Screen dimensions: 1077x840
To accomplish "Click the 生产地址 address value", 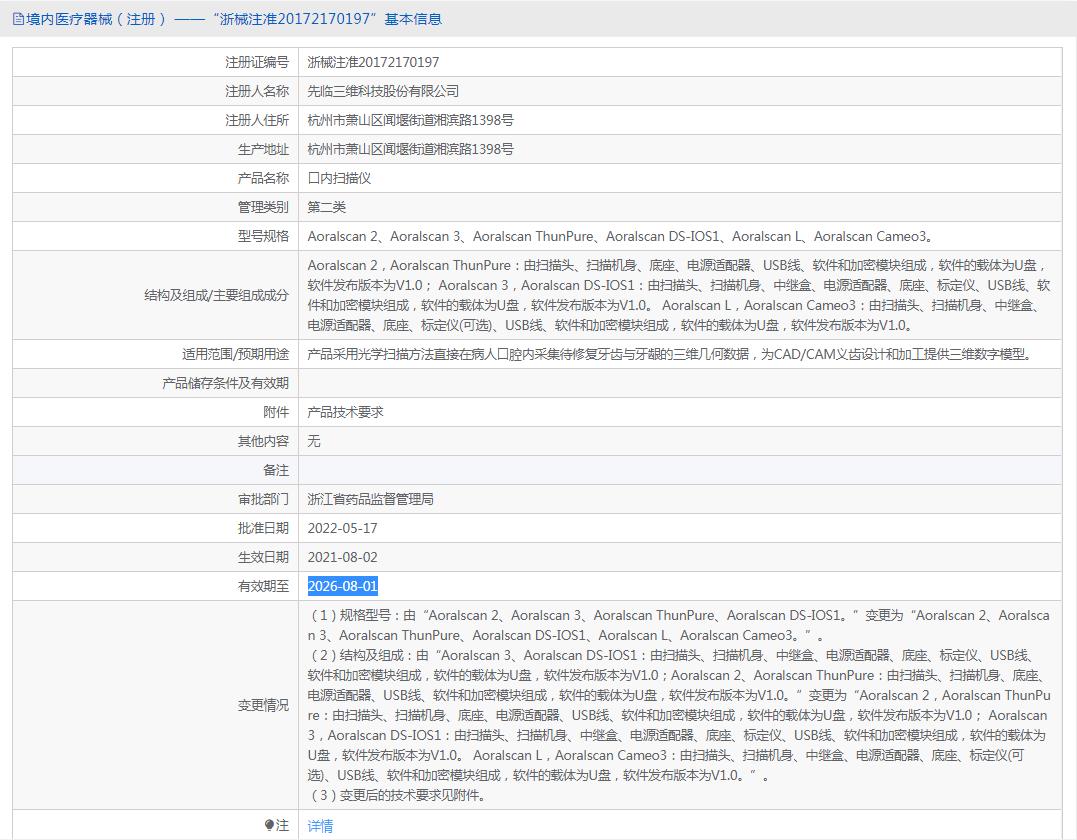I will [x=410, y=149].
